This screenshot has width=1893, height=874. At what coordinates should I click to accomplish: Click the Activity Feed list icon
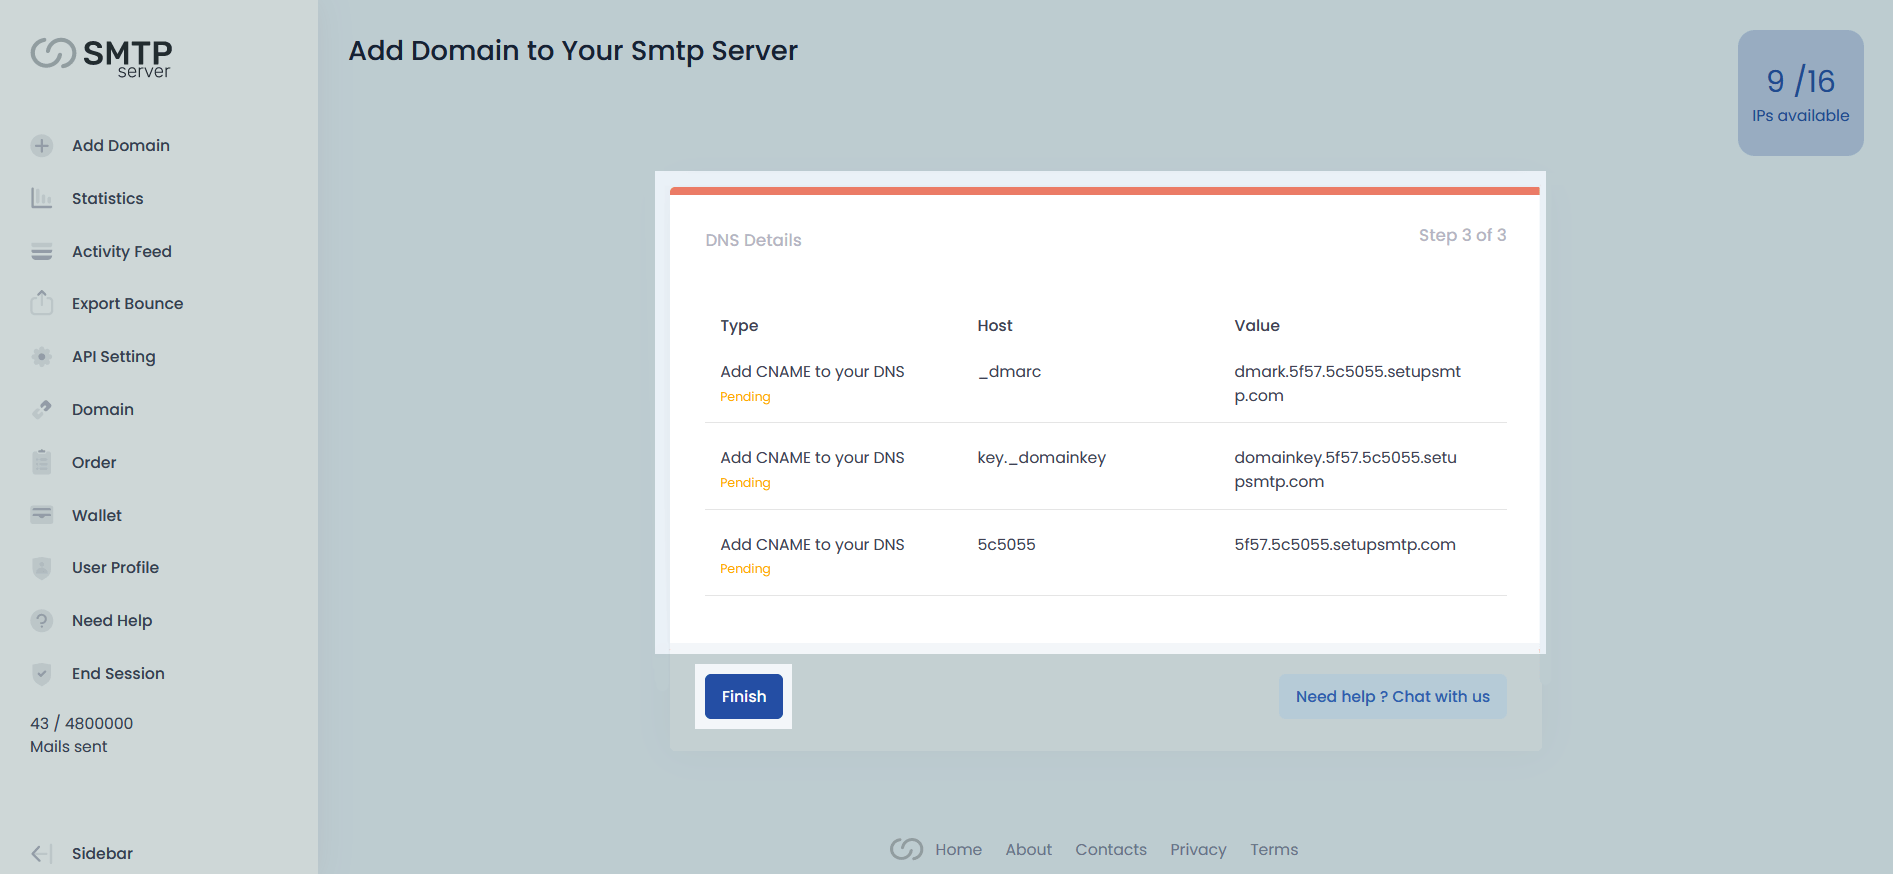41,252
